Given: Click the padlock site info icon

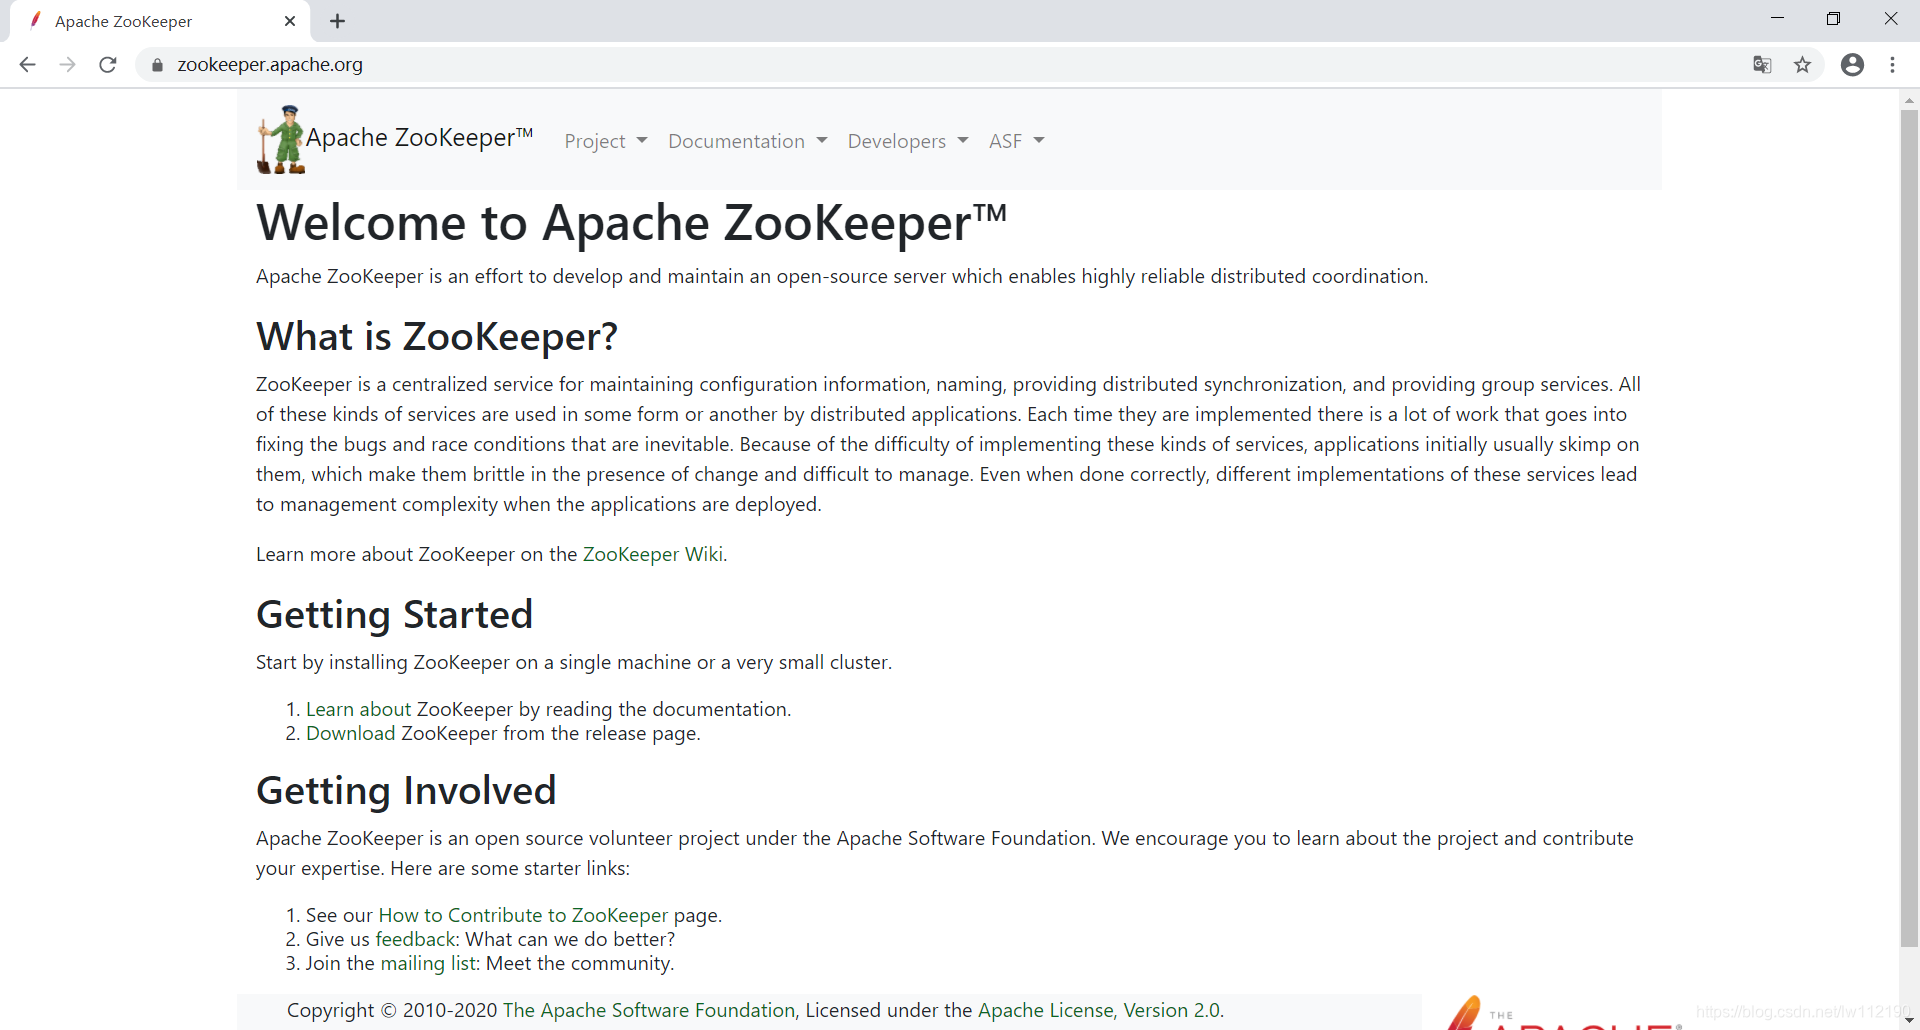Looking at the screenshot, I should tap(157, 65).
